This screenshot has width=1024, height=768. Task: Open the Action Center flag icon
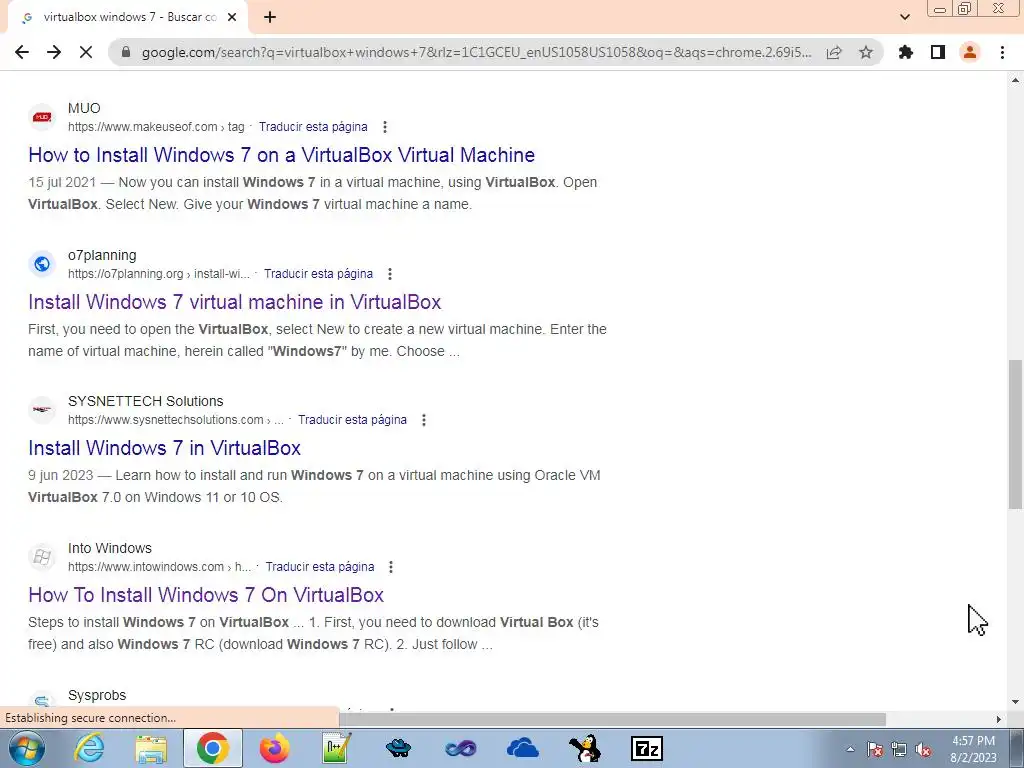click(874, 749)
